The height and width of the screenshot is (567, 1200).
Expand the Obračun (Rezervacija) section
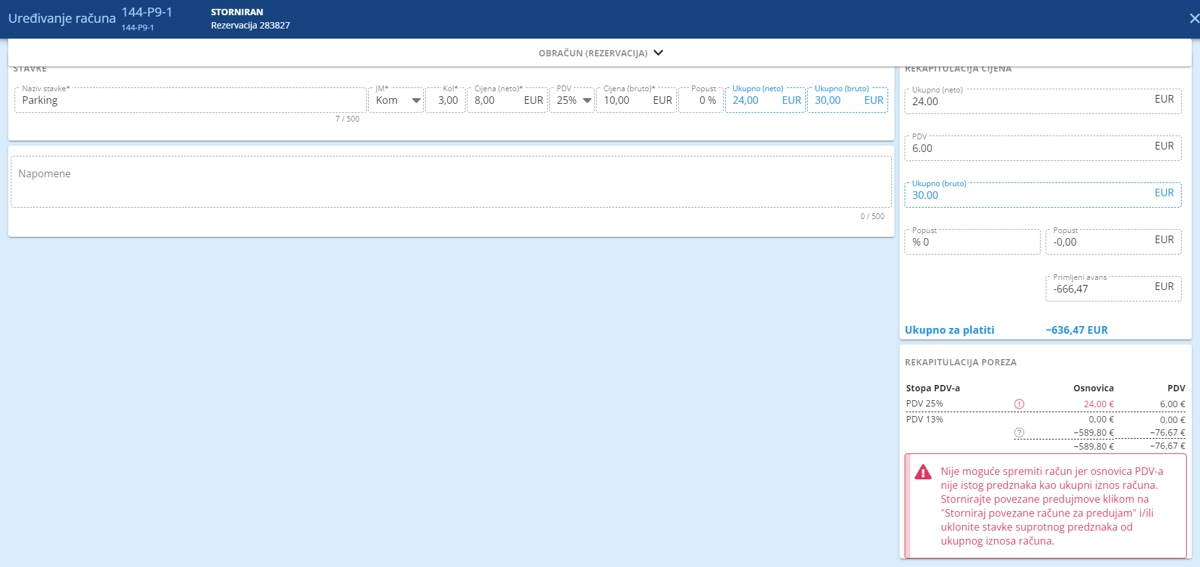click(600, 53)
